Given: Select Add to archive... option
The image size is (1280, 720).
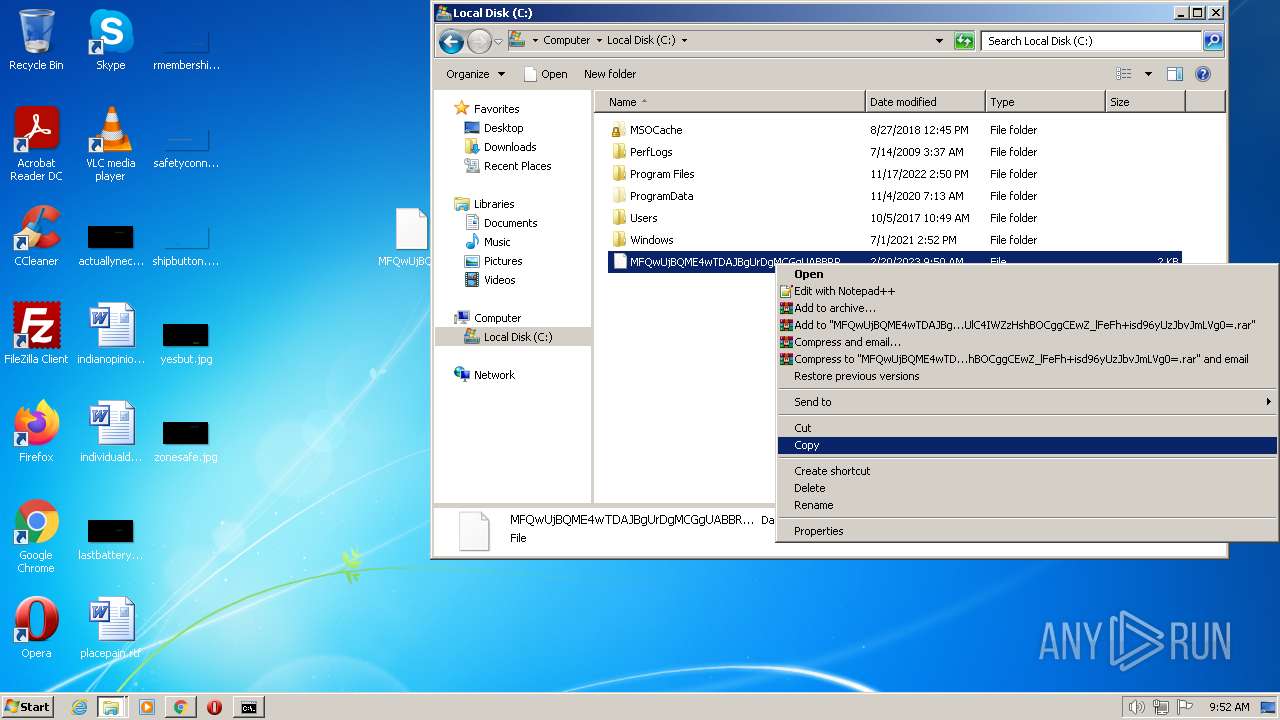Looking at the screenshot, I should pos(1027,308).
